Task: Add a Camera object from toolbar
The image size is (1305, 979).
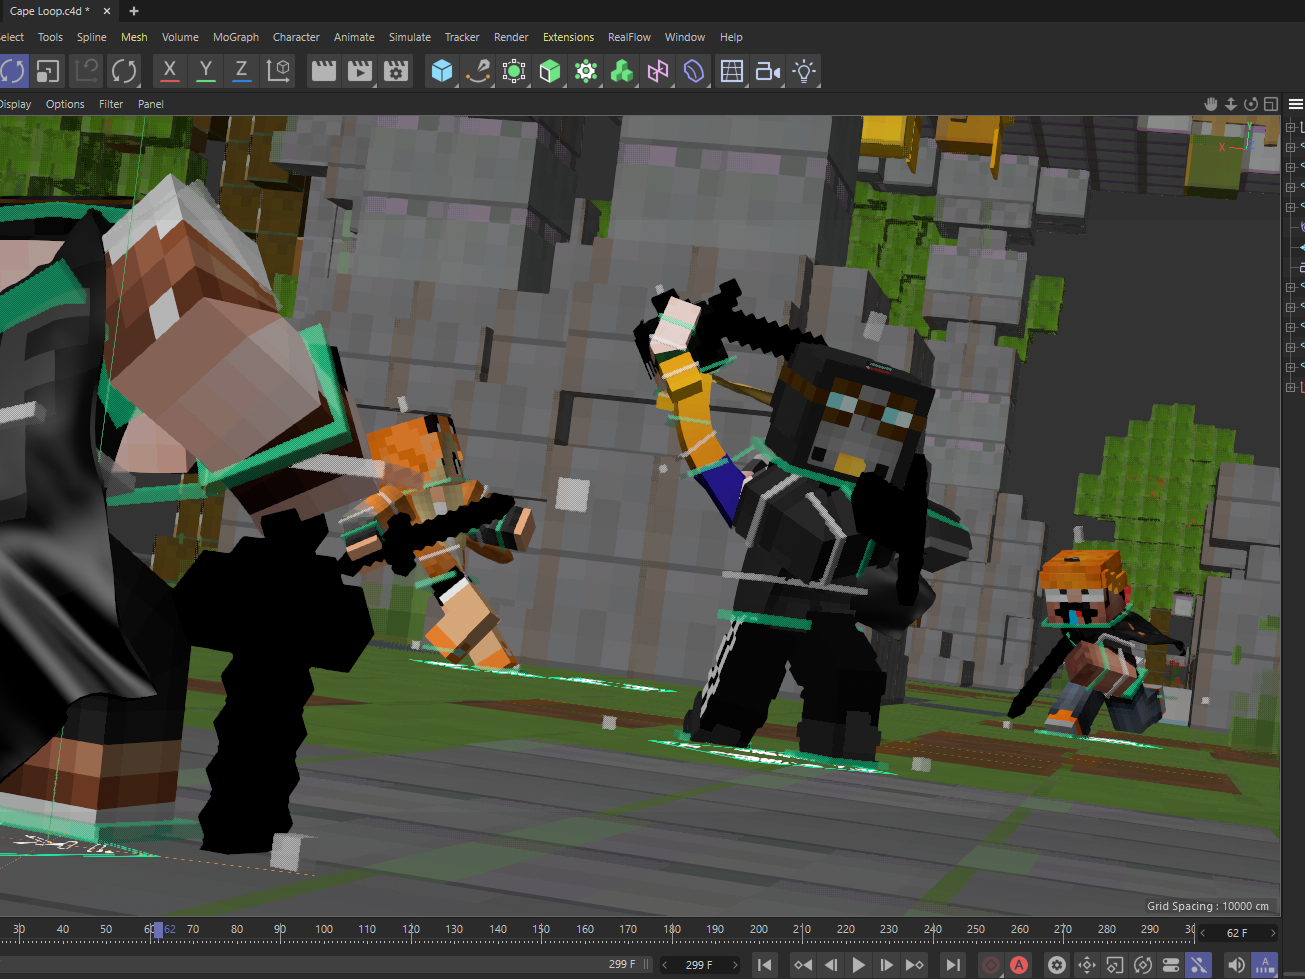Action: (768, 71)
